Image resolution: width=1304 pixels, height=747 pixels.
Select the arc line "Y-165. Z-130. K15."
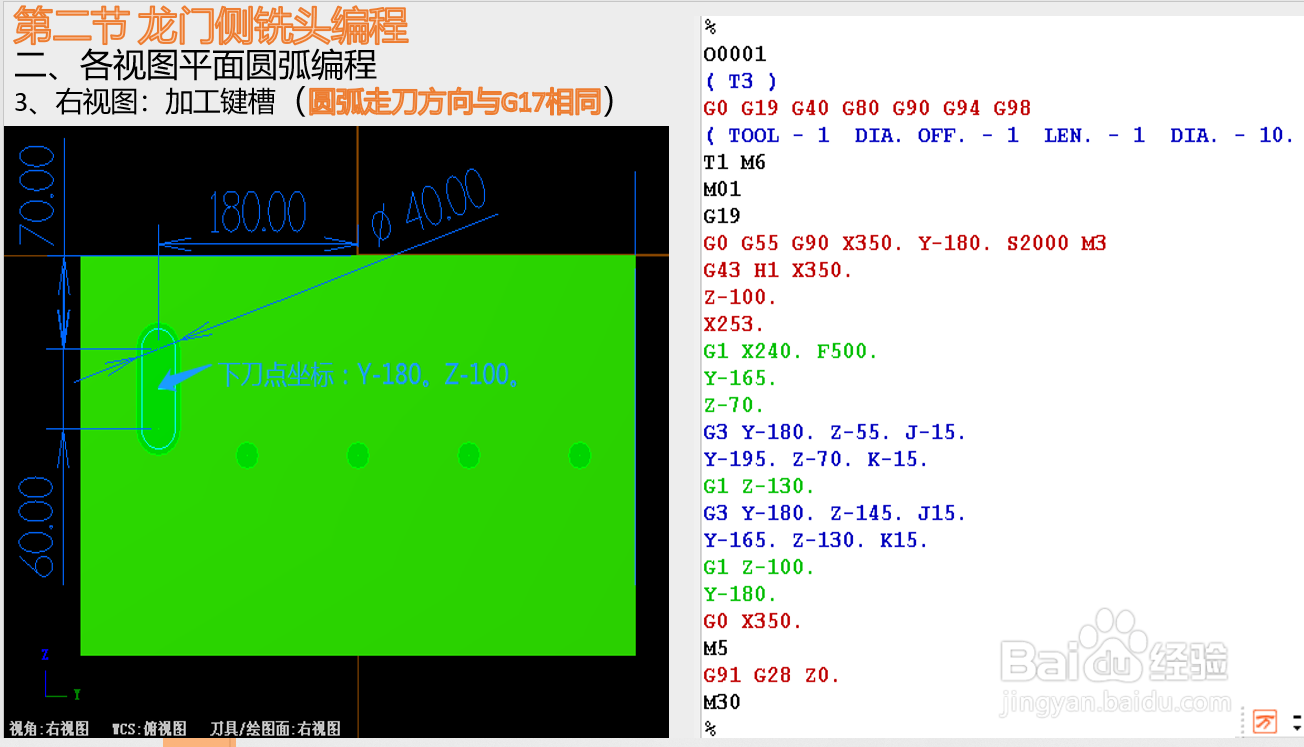pos(816,540)
